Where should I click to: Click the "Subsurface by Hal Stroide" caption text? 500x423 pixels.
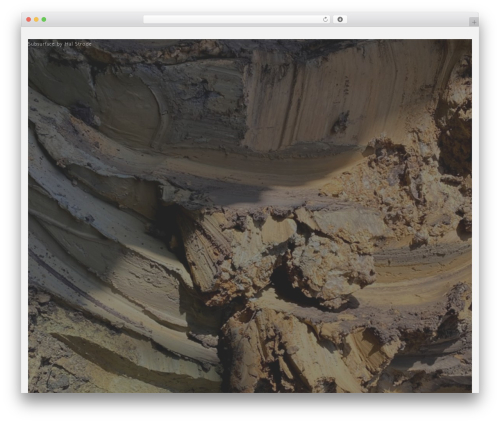click(60, 44)
